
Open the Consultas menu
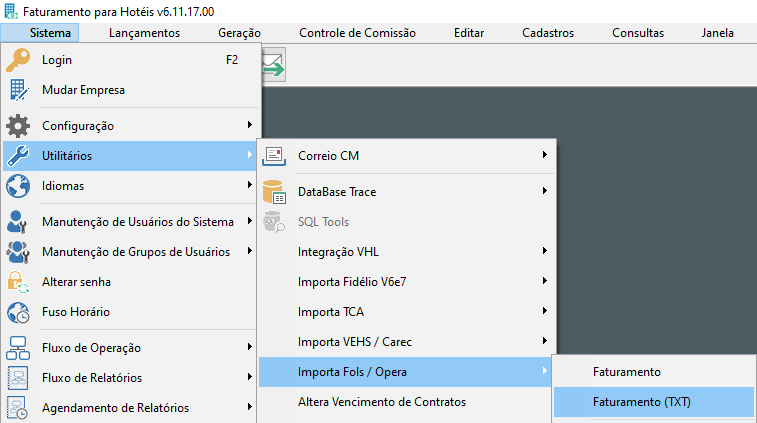[638, 33]
